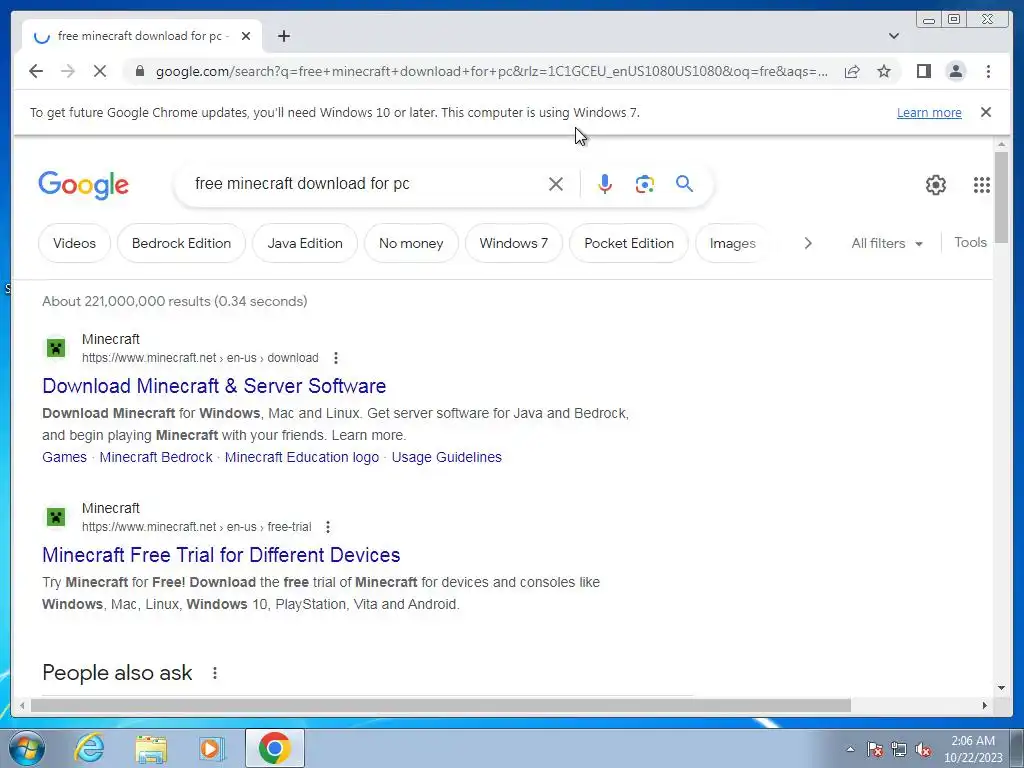The image size is (1024, 768).
Task: Click the horizontal scrollbar thumb
Action: tap(440, 705)
